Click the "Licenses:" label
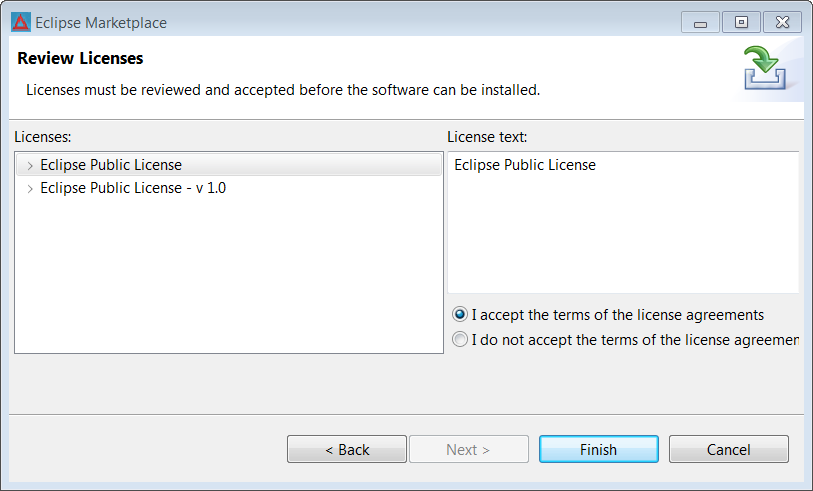 [43, 137]
